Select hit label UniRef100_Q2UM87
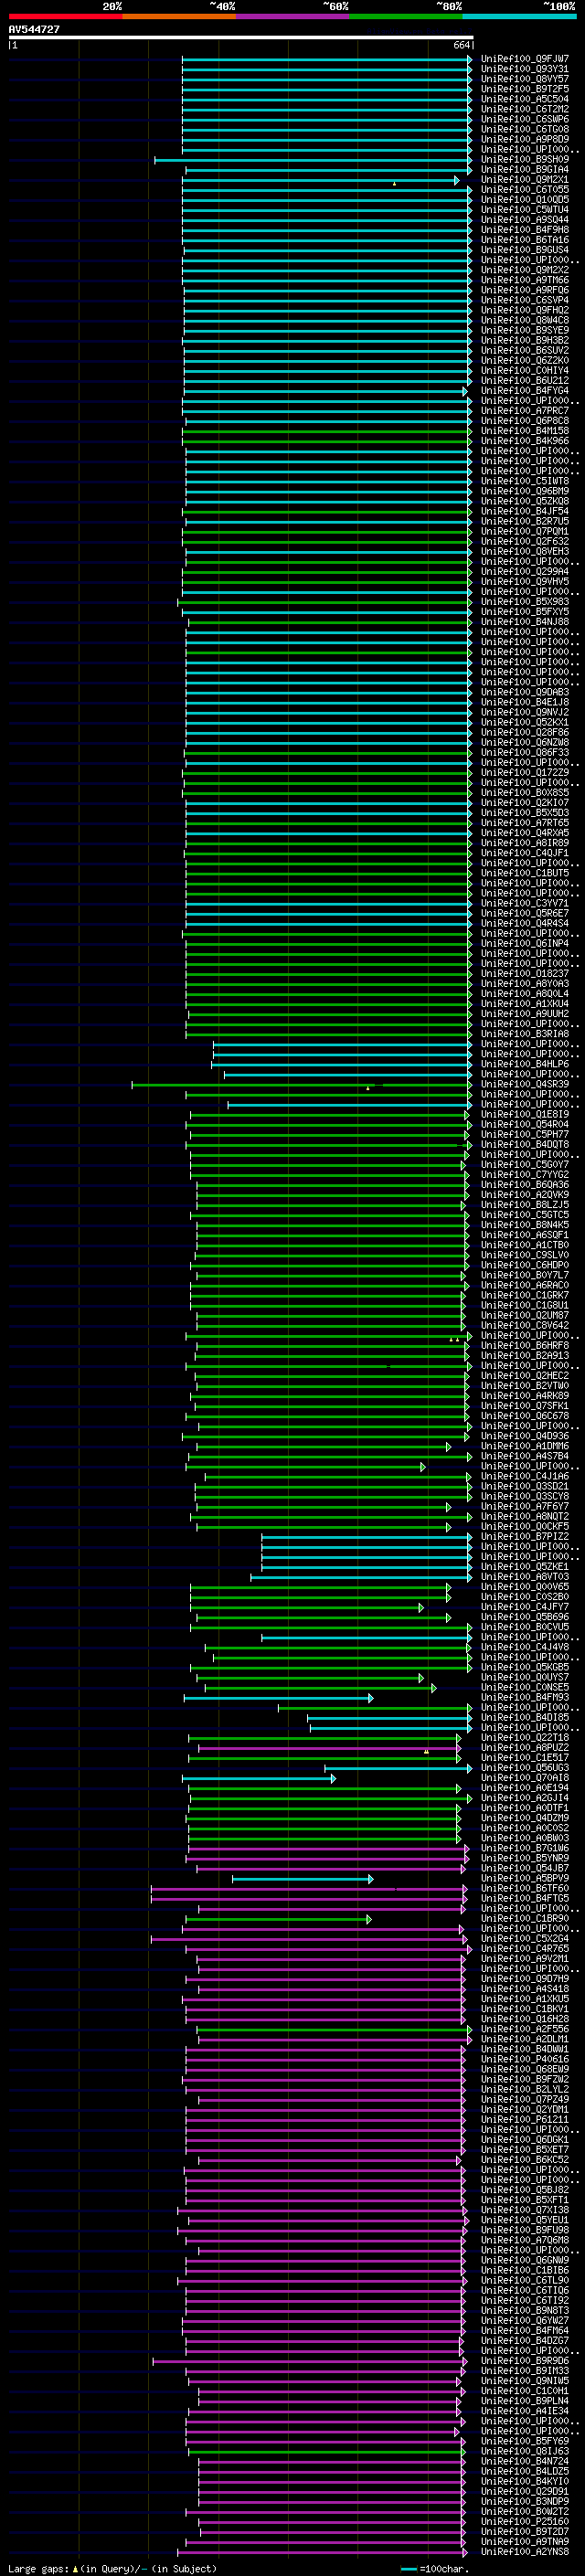 click(524, 1315)
